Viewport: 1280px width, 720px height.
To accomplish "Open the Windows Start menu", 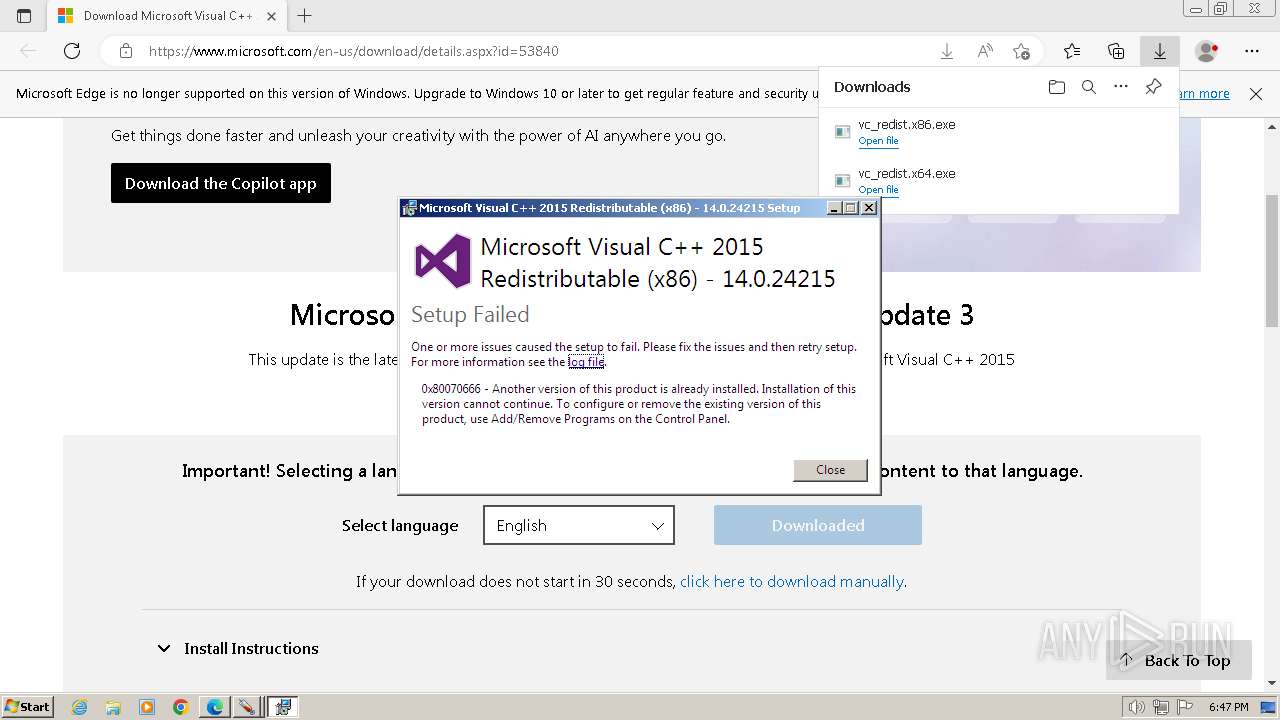I will click(x=27, y=706).
